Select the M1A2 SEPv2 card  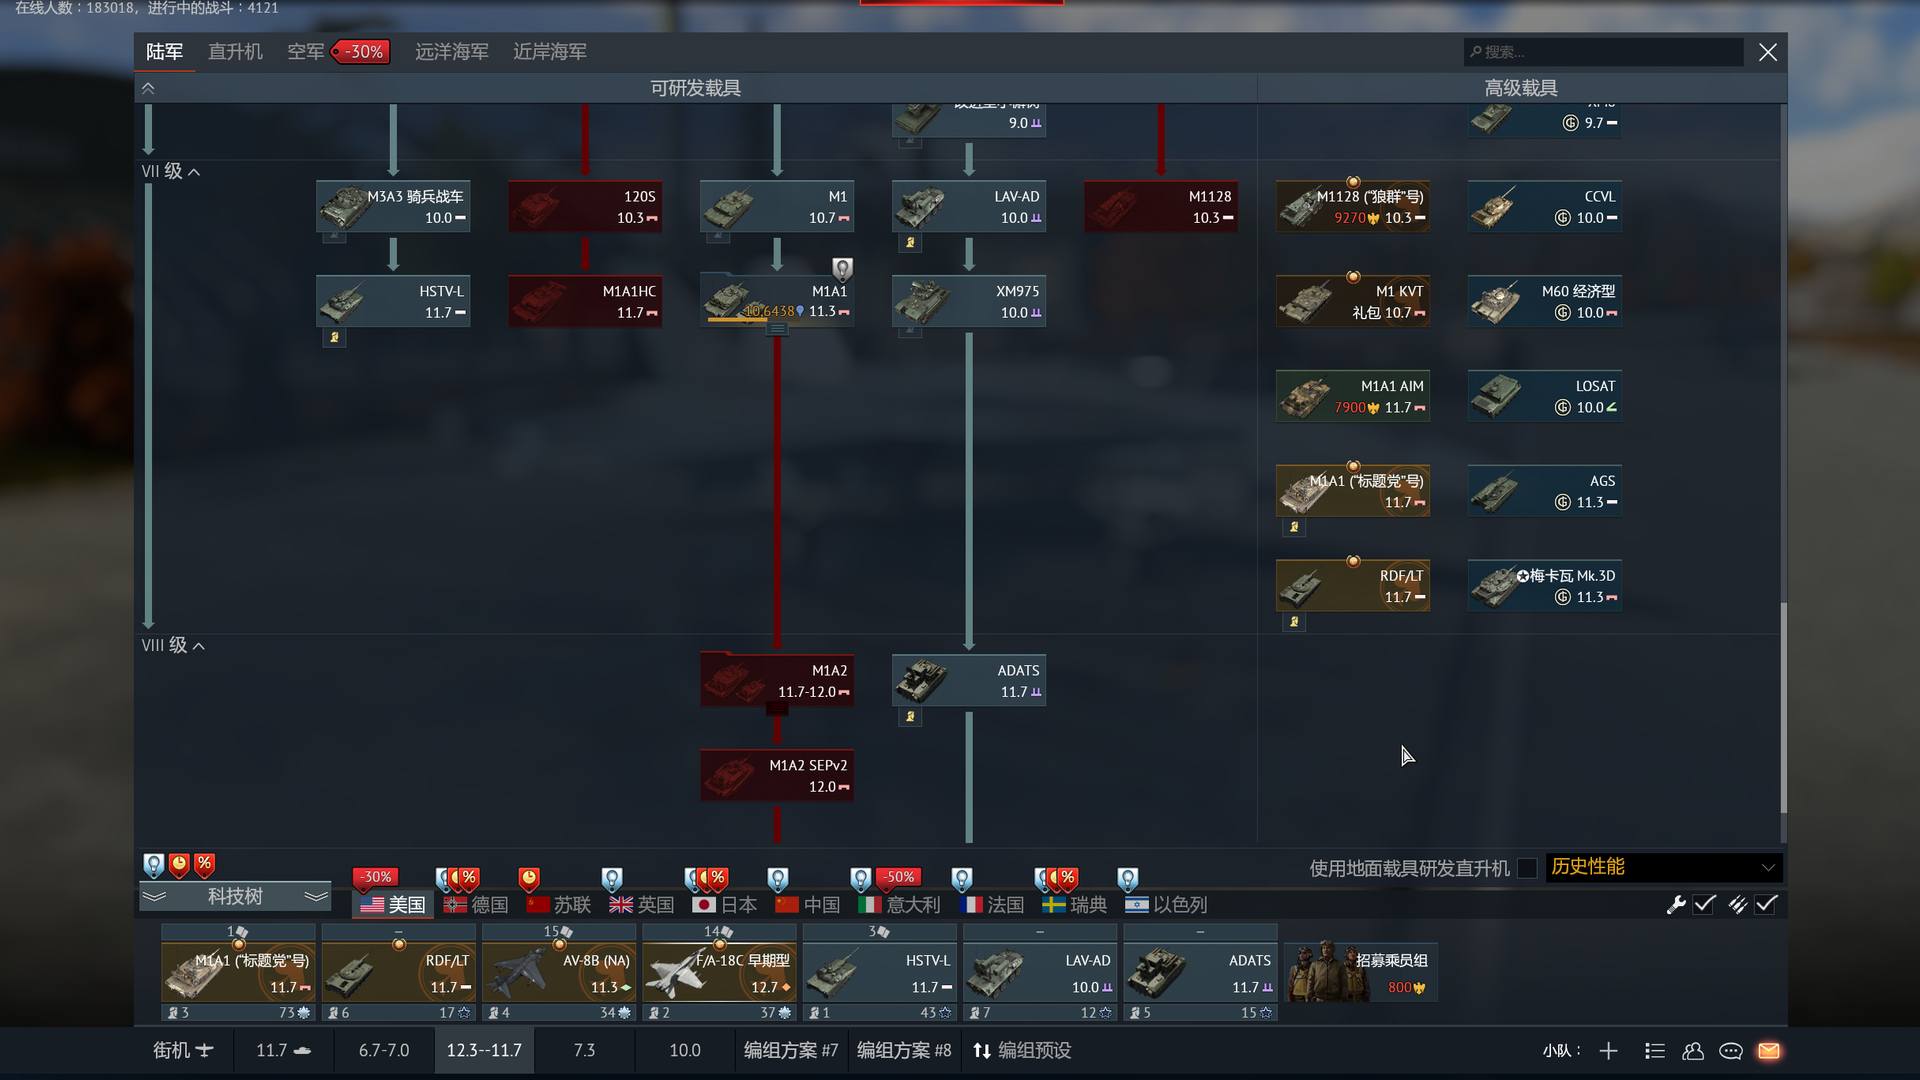point(777,775)
